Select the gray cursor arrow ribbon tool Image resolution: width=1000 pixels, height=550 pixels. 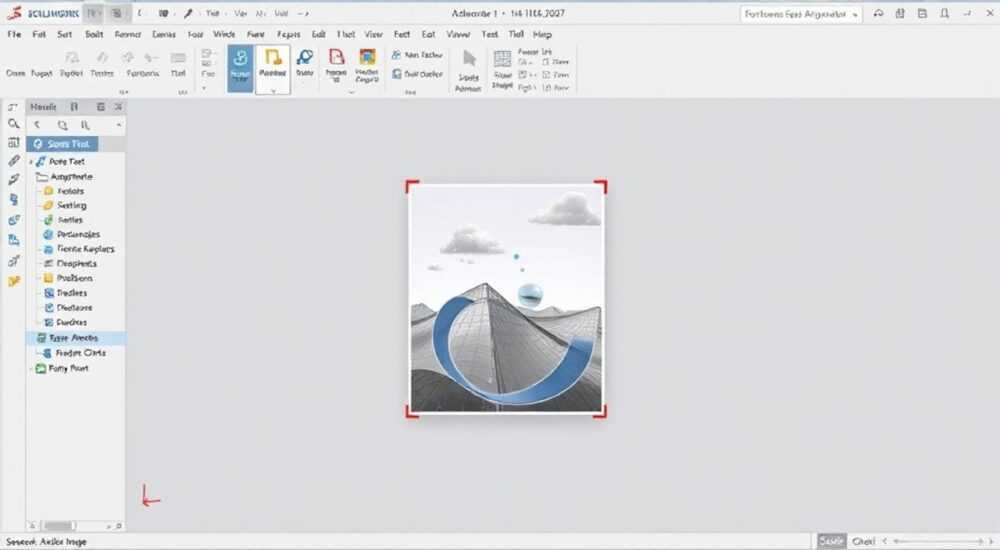coord(469,59)
